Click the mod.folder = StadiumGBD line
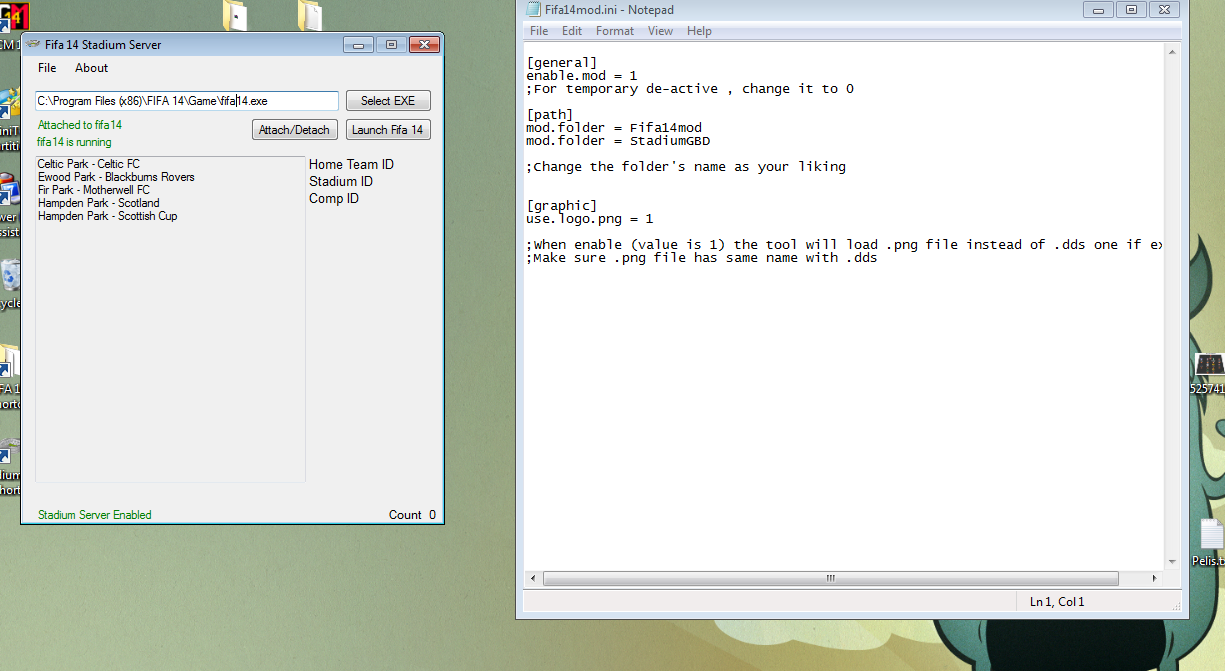 [618, 141]
